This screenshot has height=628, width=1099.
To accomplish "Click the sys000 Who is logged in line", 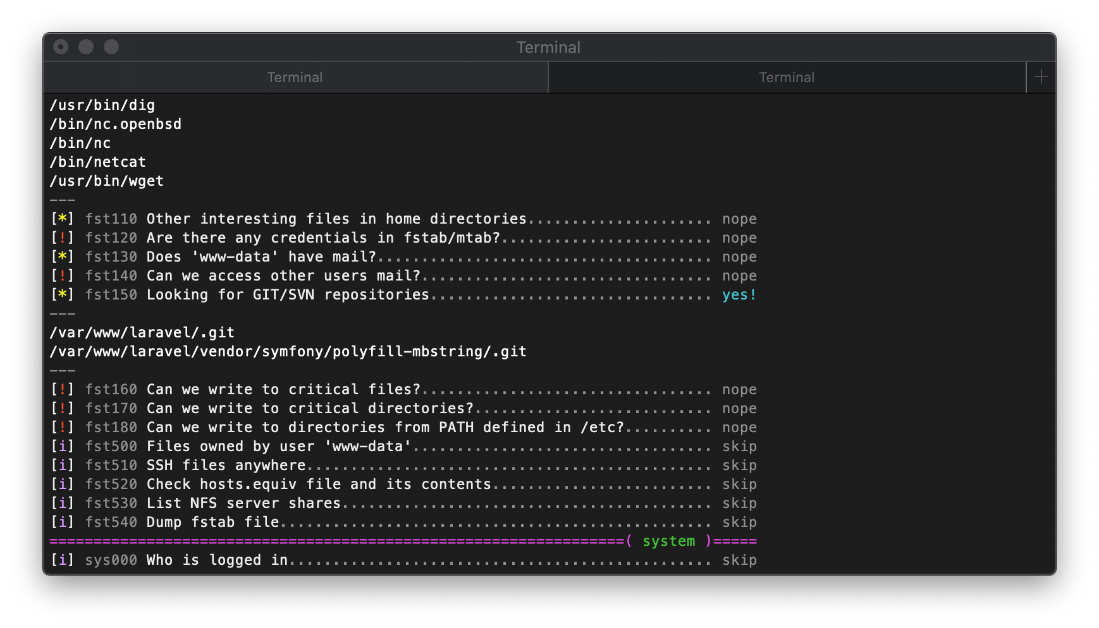I will pyautogui.click(x=250, y=559).
